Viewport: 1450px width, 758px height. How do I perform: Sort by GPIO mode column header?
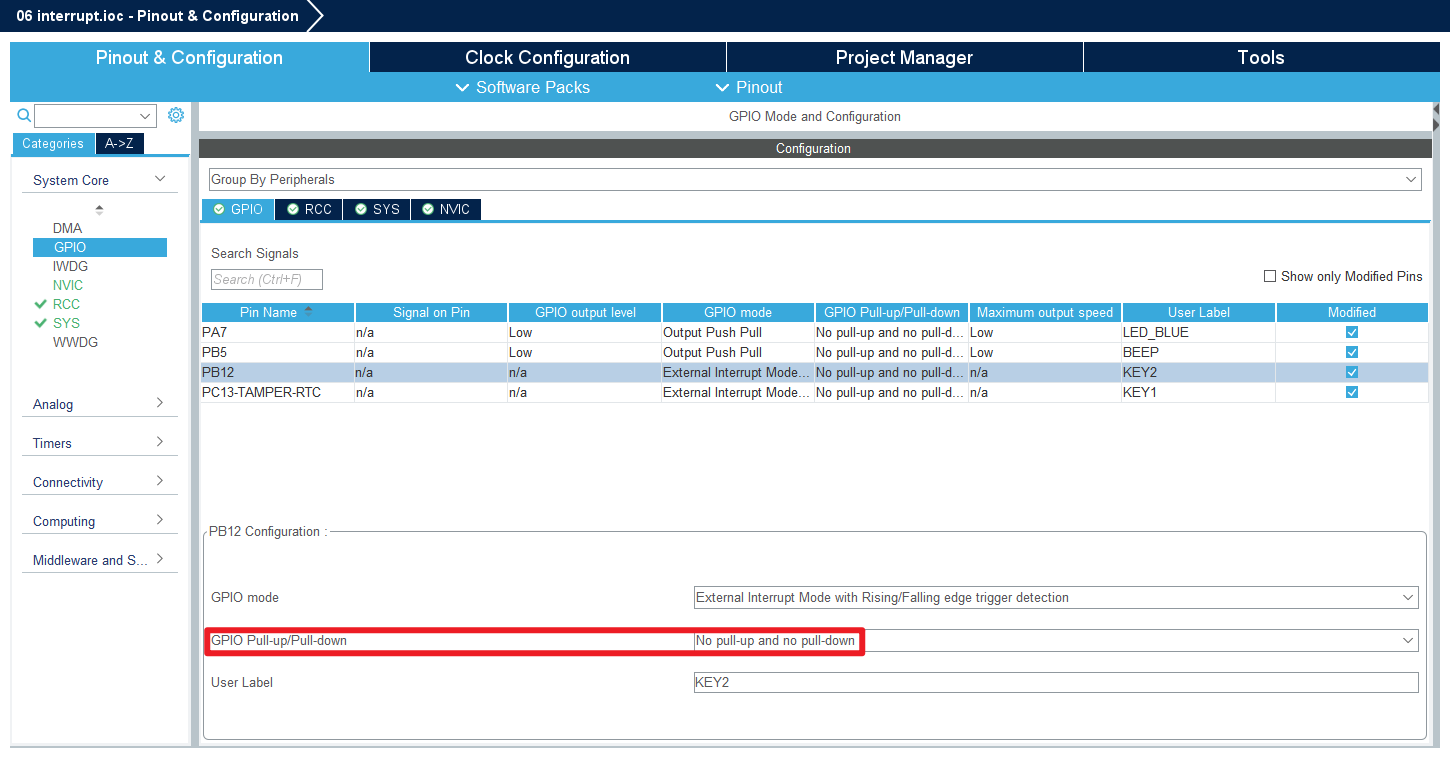click(x=738, y=312)
